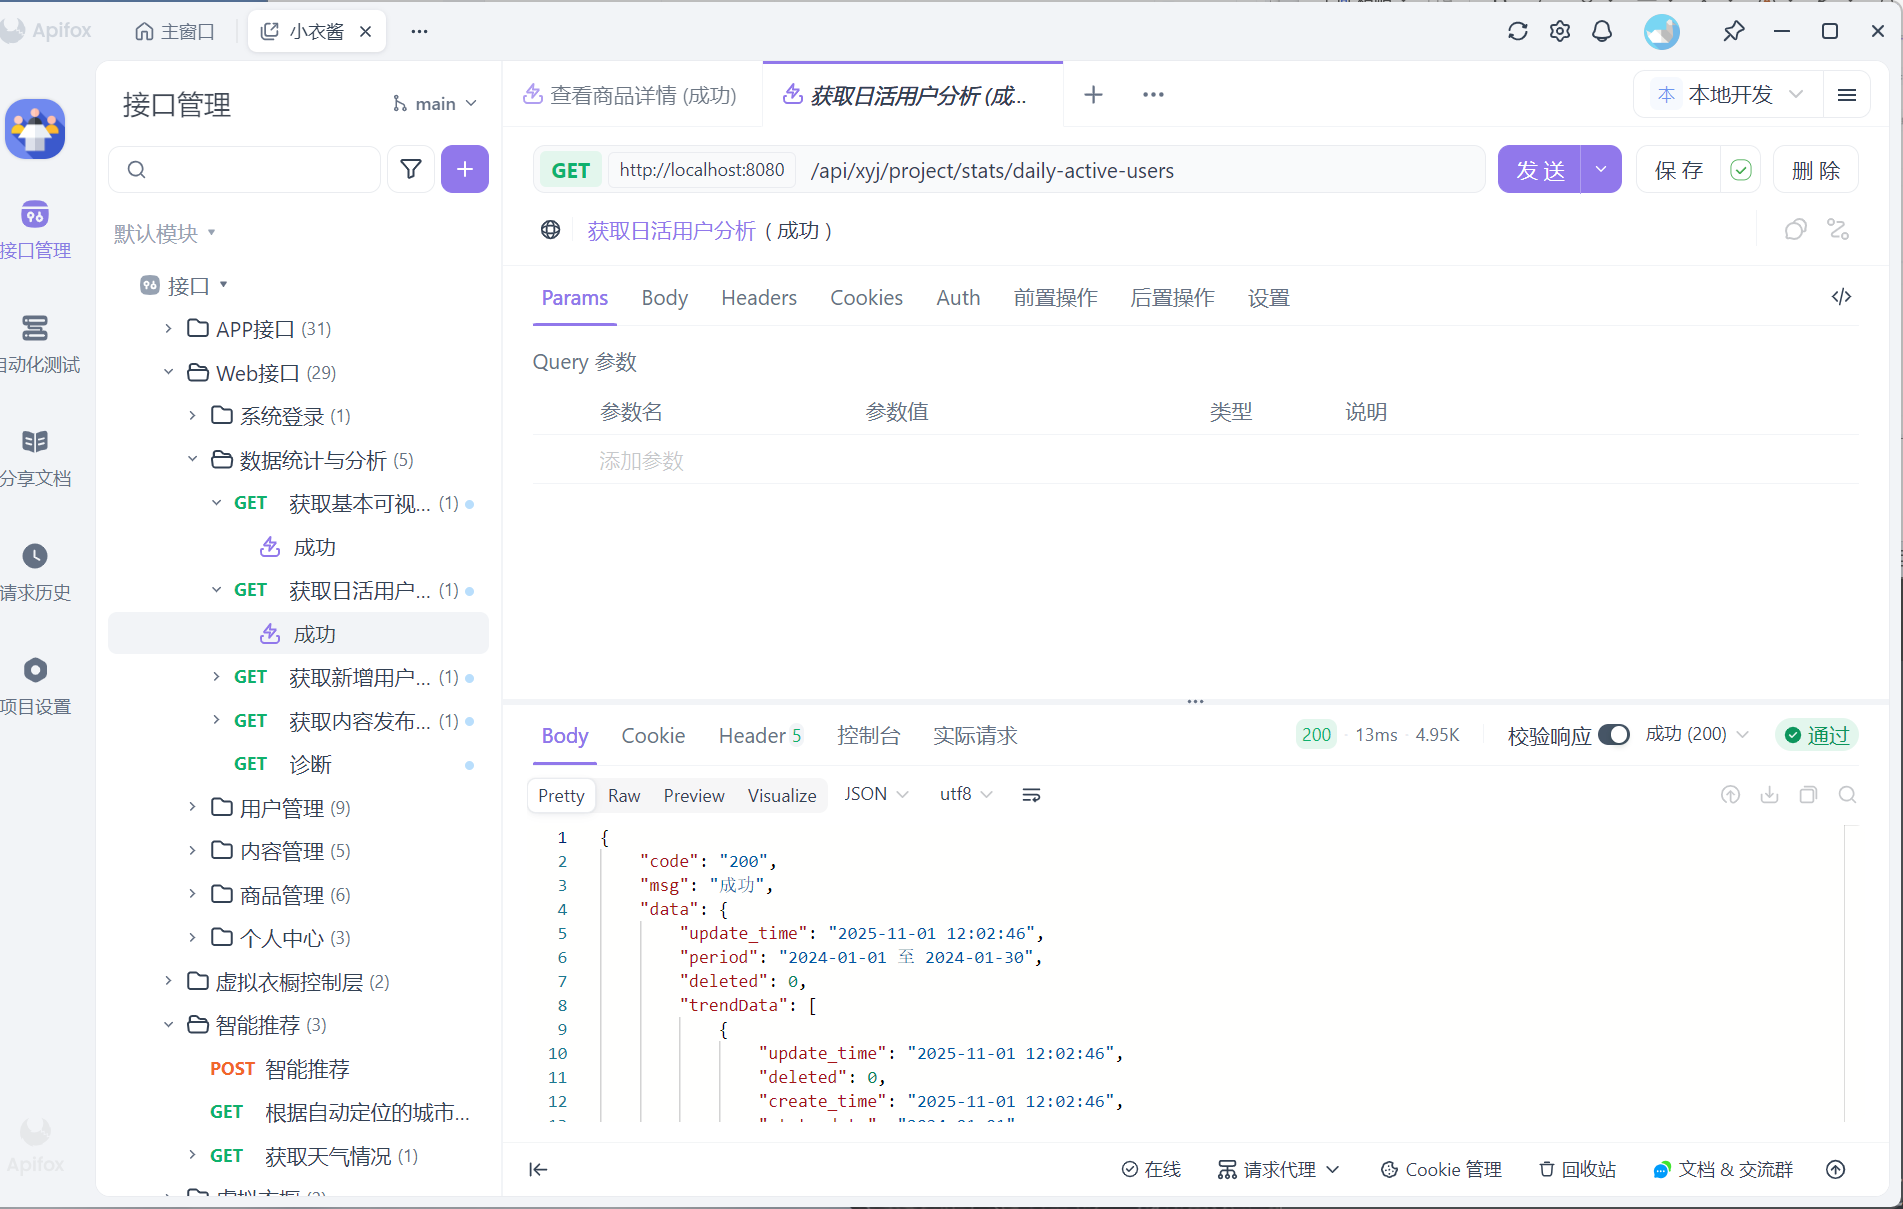This screenshot has height=1209, width=1903.
Task: Open notifications bell icon
Action: pyautogui.click(x=1602, y=31)
